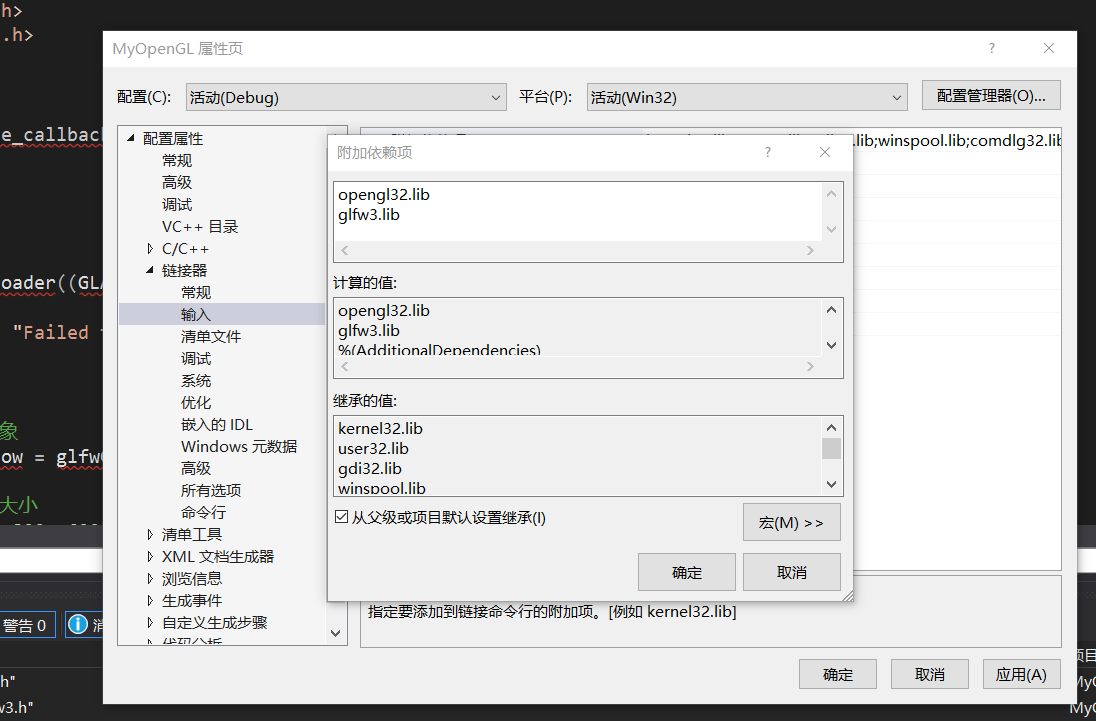
Task: Select 调试 under 配置属性
Action: coord(177,205)
